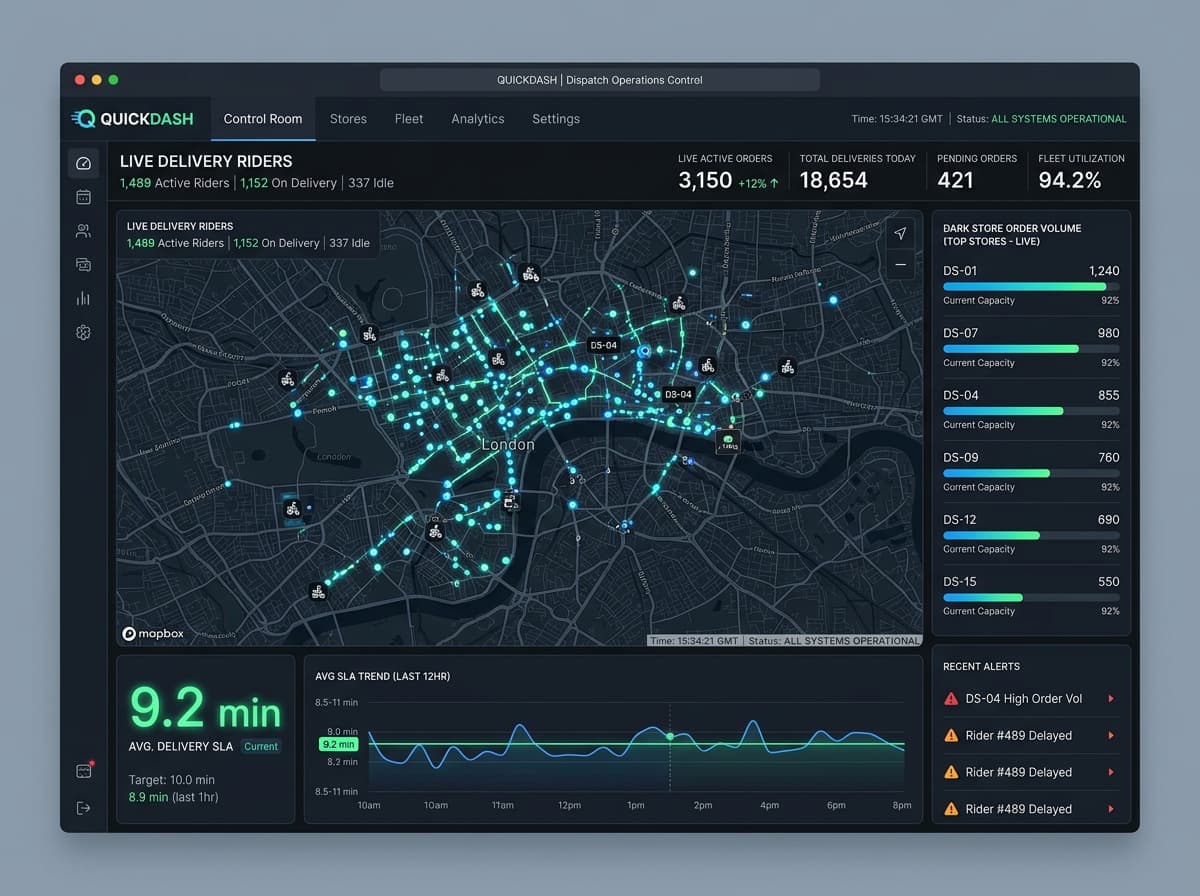Click the Target: 10.0 min text
Image resolution: width=1200 pixels, height=896 pixels.
point(172,779)
